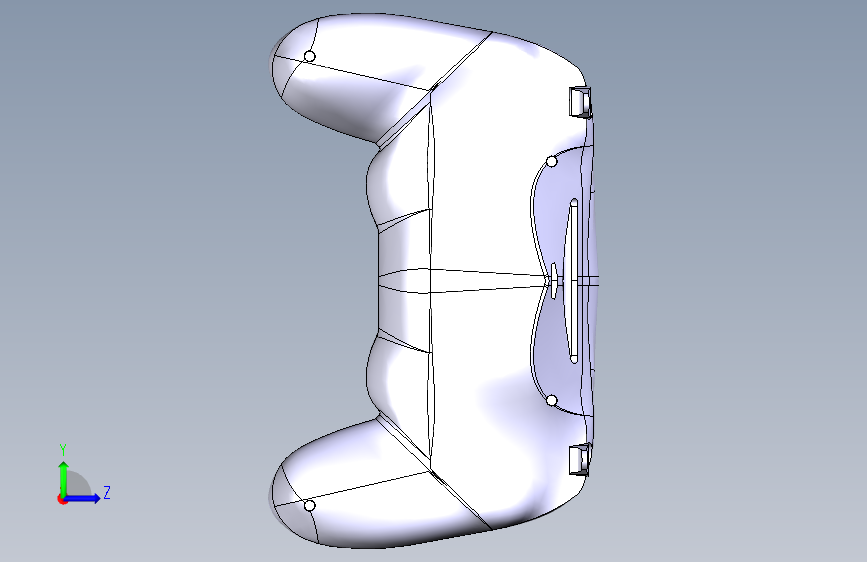
Task: Select the upper rectangular clip on the controller edge
Action: (580, 102)
